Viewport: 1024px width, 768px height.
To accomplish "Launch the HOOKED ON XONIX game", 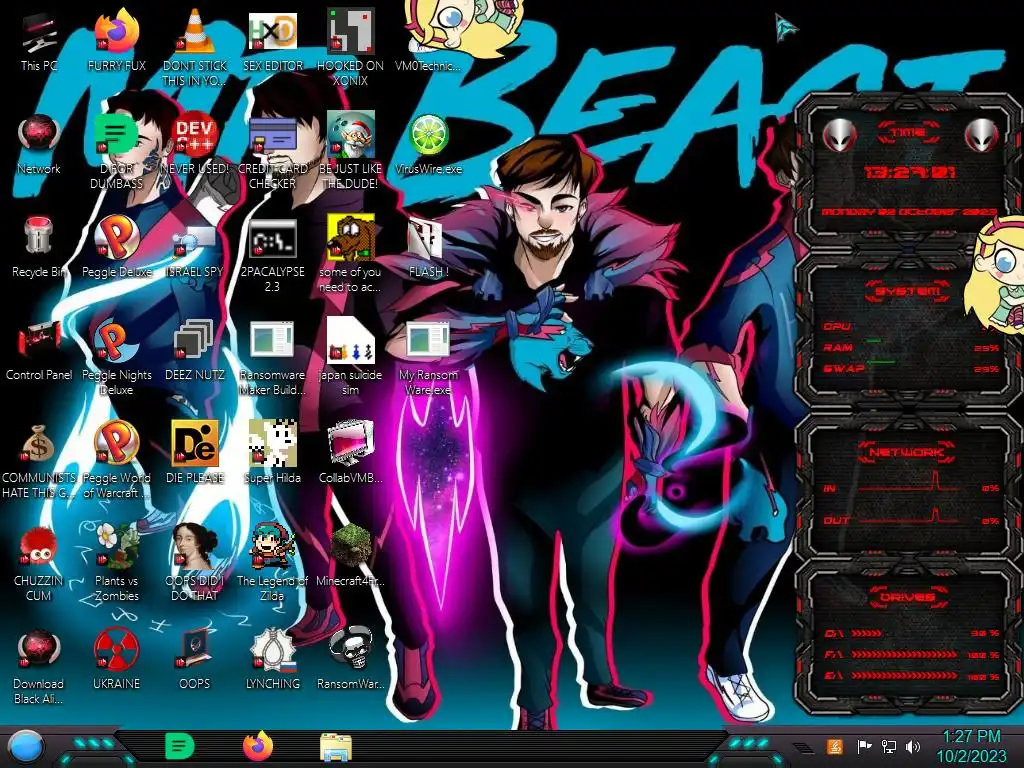I will pos(351,46).
